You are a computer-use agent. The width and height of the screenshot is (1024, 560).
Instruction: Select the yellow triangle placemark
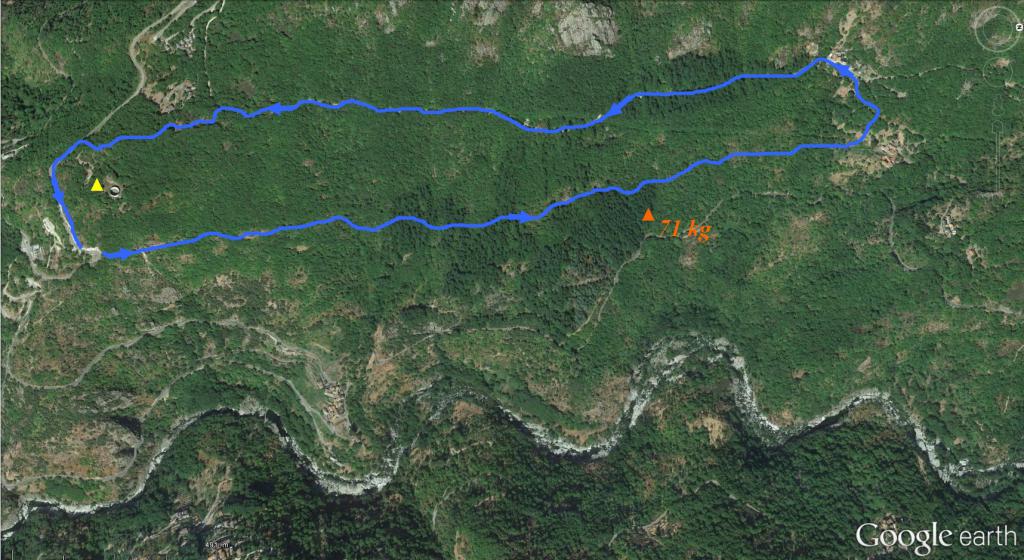coord(97,185)
